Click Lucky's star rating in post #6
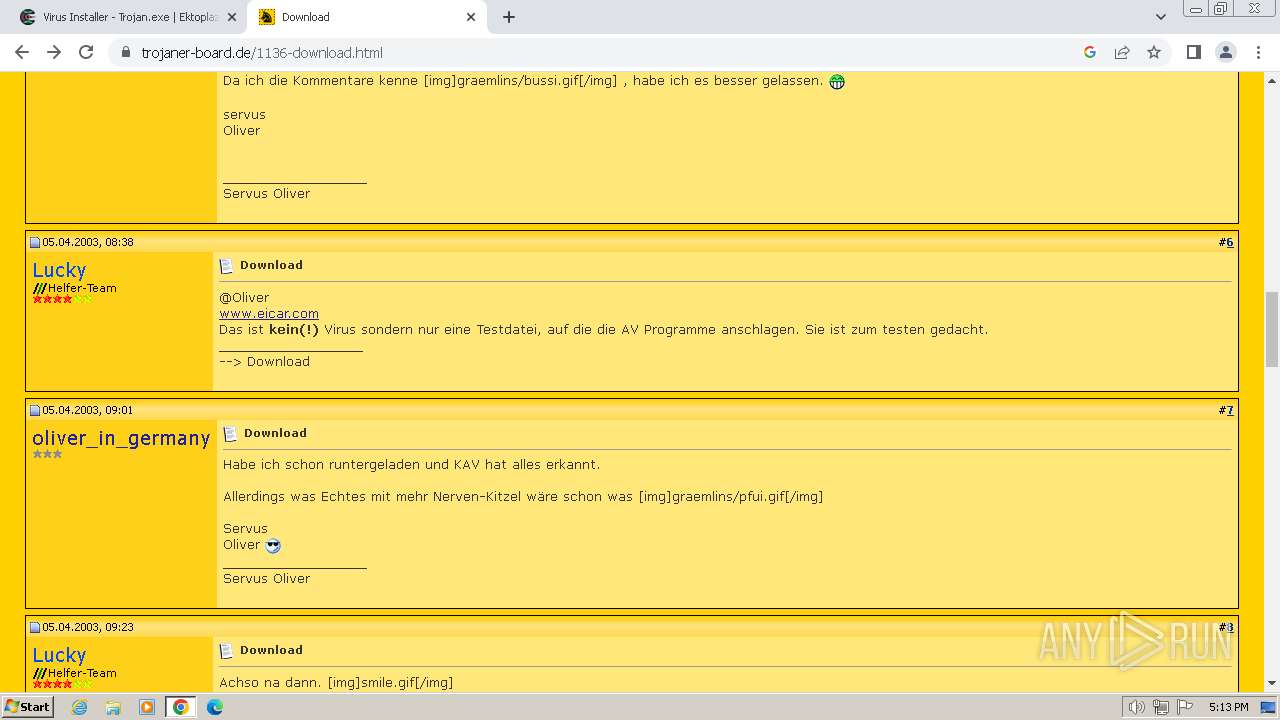The image size is (1280, 720). (x=62, y=299)
